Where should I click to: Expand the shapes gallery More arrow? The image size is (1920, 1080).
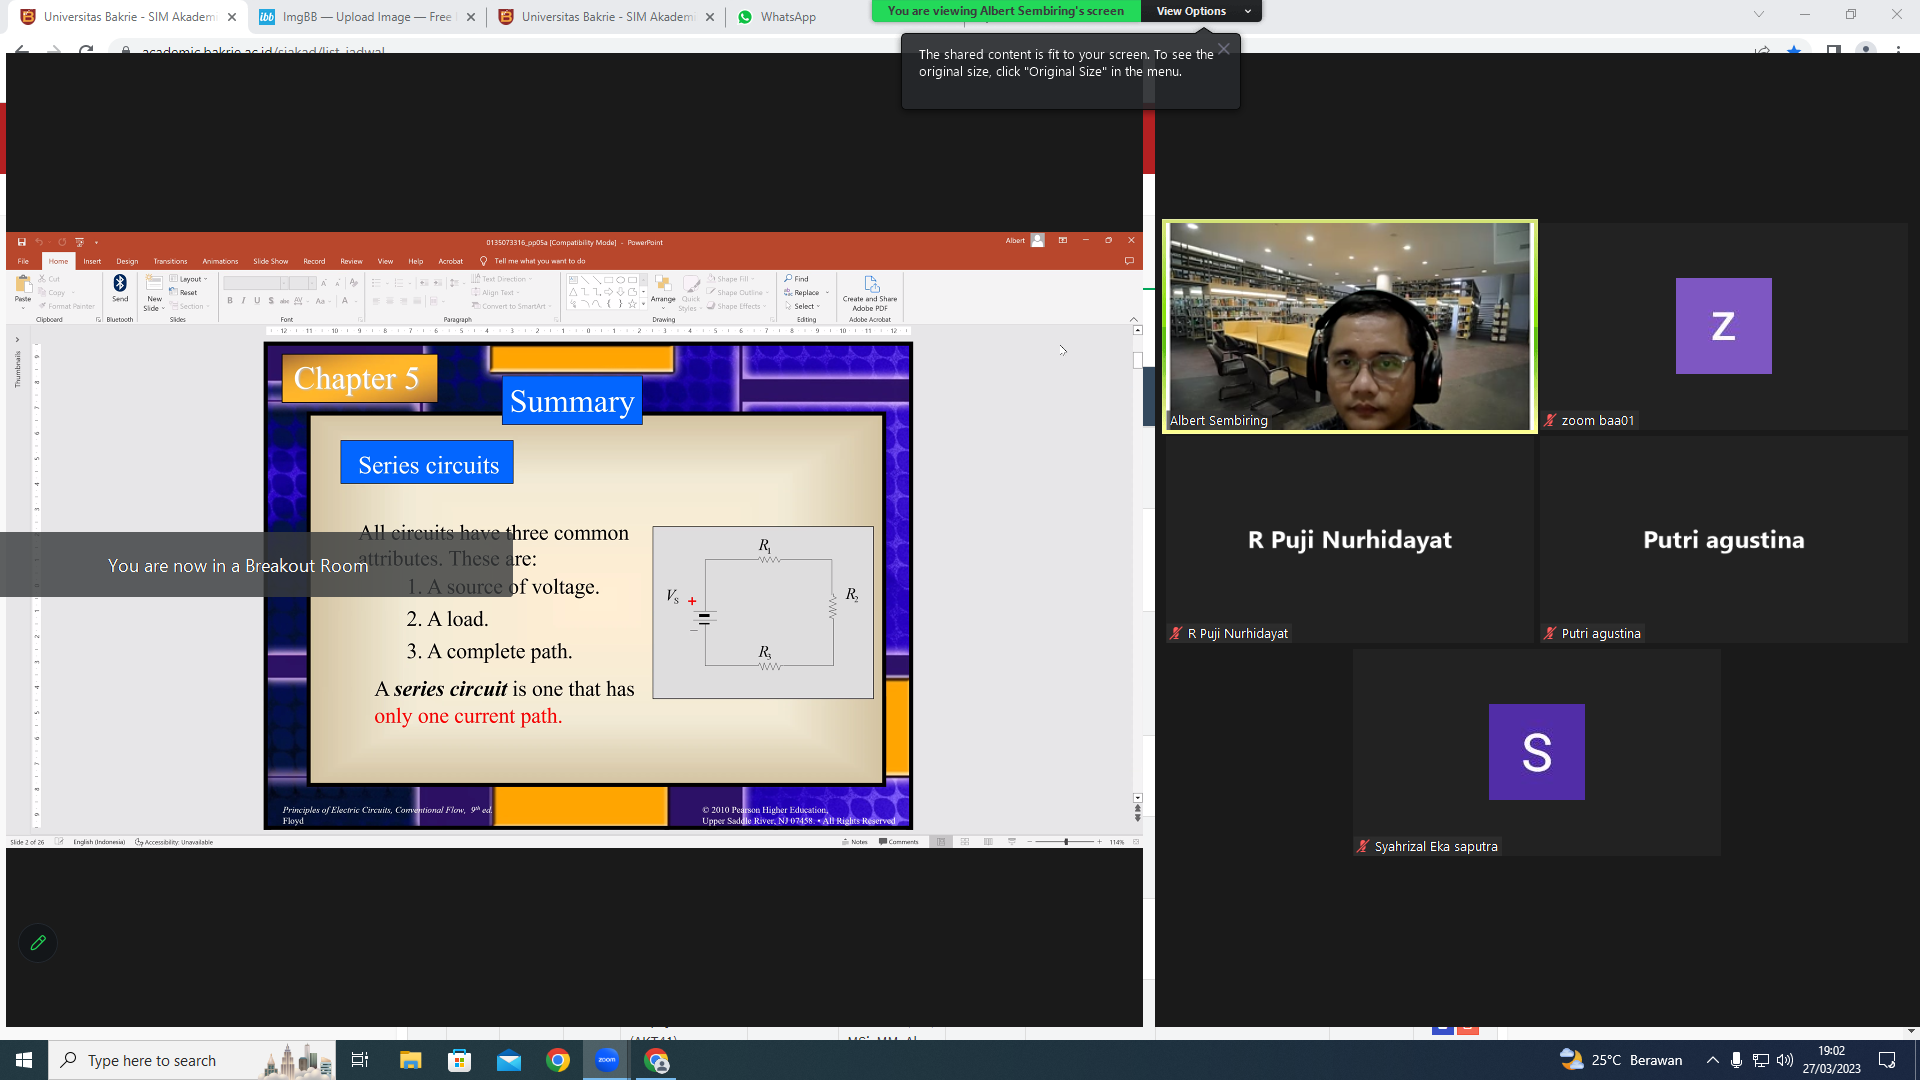[644, 303]
